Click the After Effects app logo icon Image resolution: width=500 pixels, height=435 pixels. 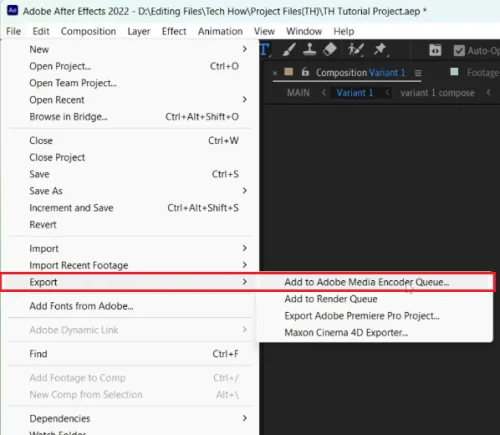click(12, 10)
